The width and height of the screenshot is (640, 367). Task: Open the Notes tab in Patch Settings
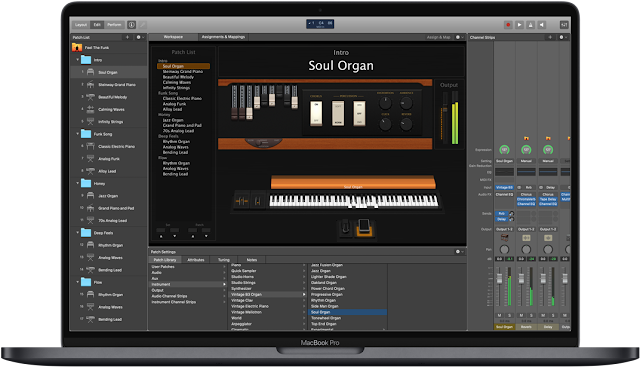coord(252,260)
